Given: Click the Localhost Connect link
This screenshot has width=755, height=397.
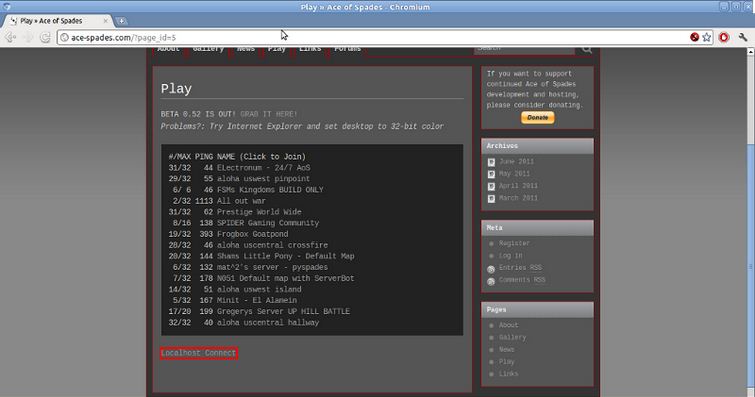Looking at the screenshot, I should click(x=198, y=353).
